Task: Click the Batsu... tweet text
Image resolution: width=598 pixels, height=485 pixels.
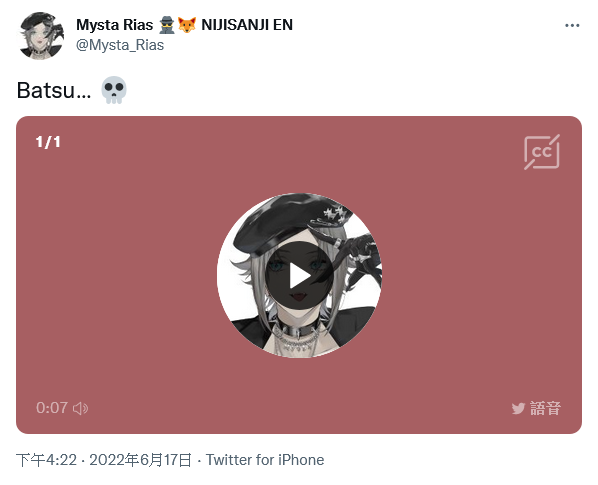Action: coord(54,91)
